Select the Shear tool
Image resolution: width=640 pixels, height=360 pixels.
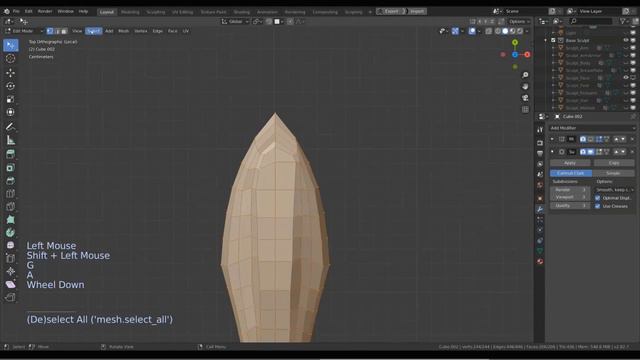(11, 284)
